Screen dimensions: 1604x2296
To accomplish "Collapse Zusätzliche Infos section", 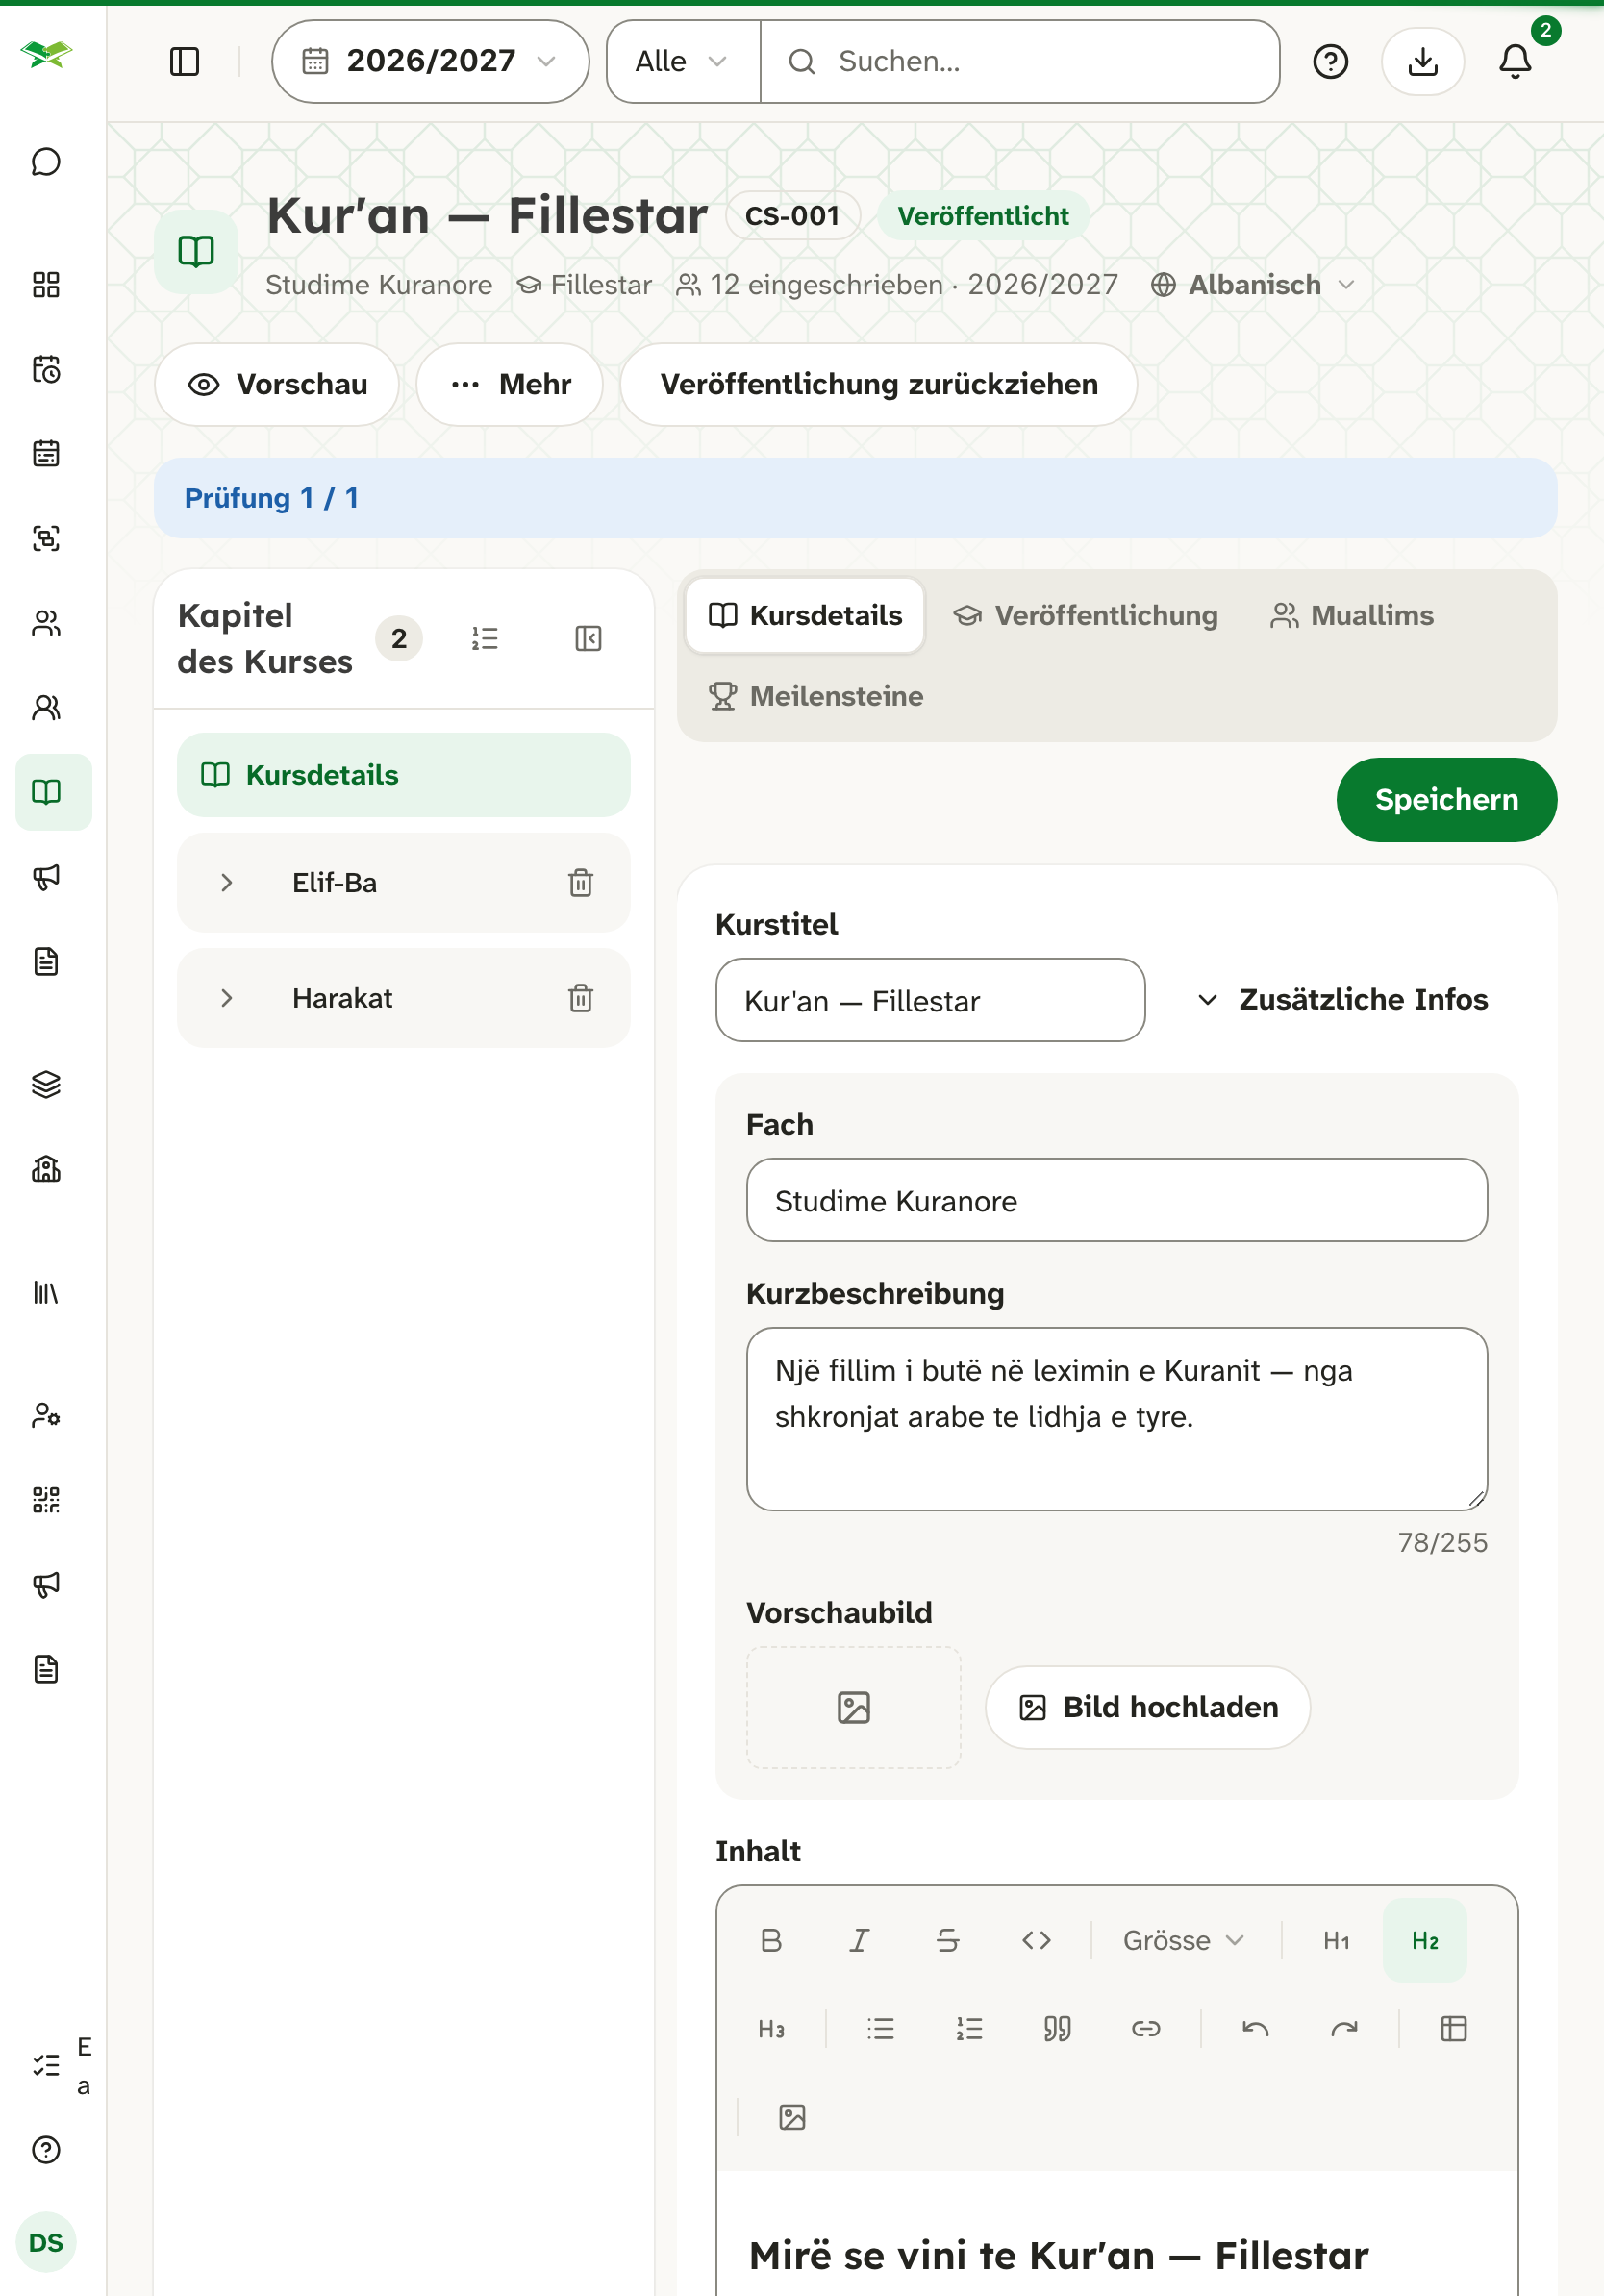I will click(1342, 1000).
